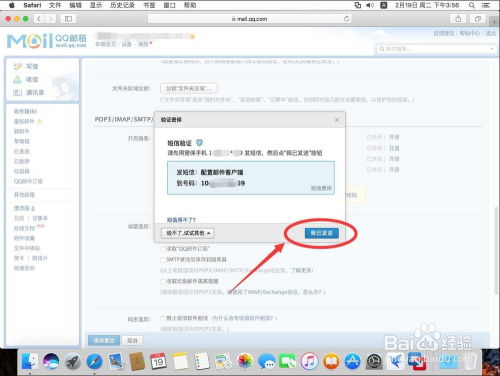Open Calendar icon in Dock
This screenshot has height=376, width=500.
[158, 361]
